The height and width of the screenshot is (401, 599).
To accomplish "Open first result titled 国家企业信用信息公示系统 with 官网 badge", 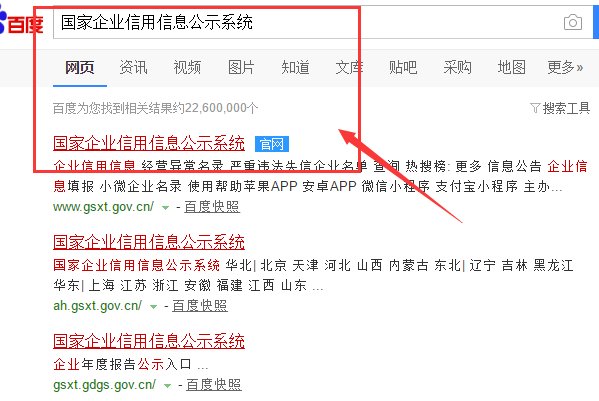I will tap(149, 144).
